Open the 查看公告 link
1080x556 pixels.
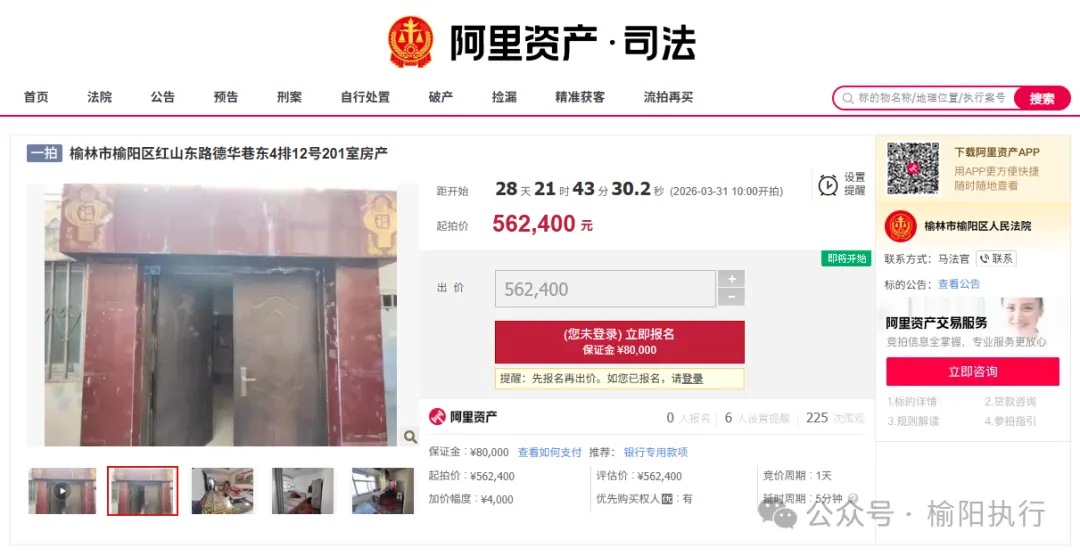pos(959,284)
